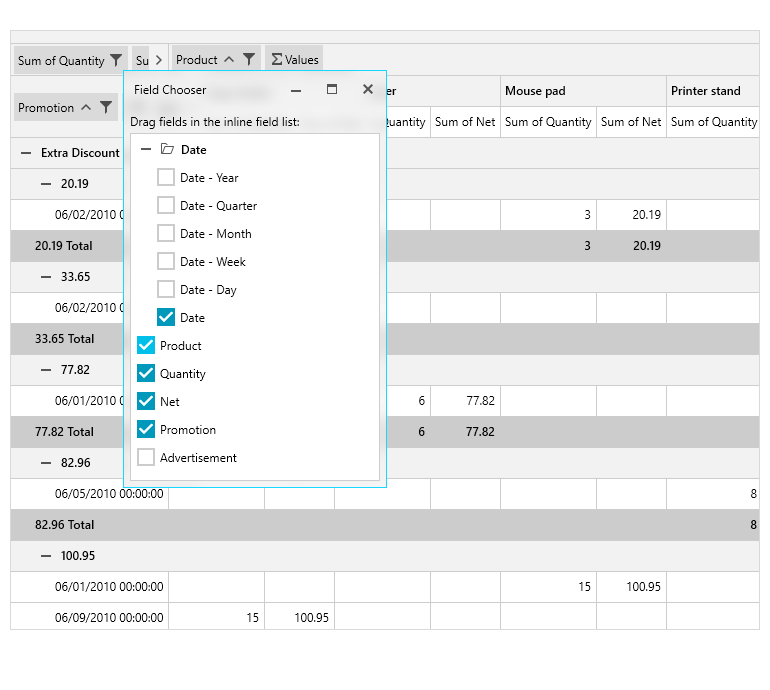Collapse the Date tree node
Image resolution: width=770 pixels, height=690 pixels.
point(146,150)
